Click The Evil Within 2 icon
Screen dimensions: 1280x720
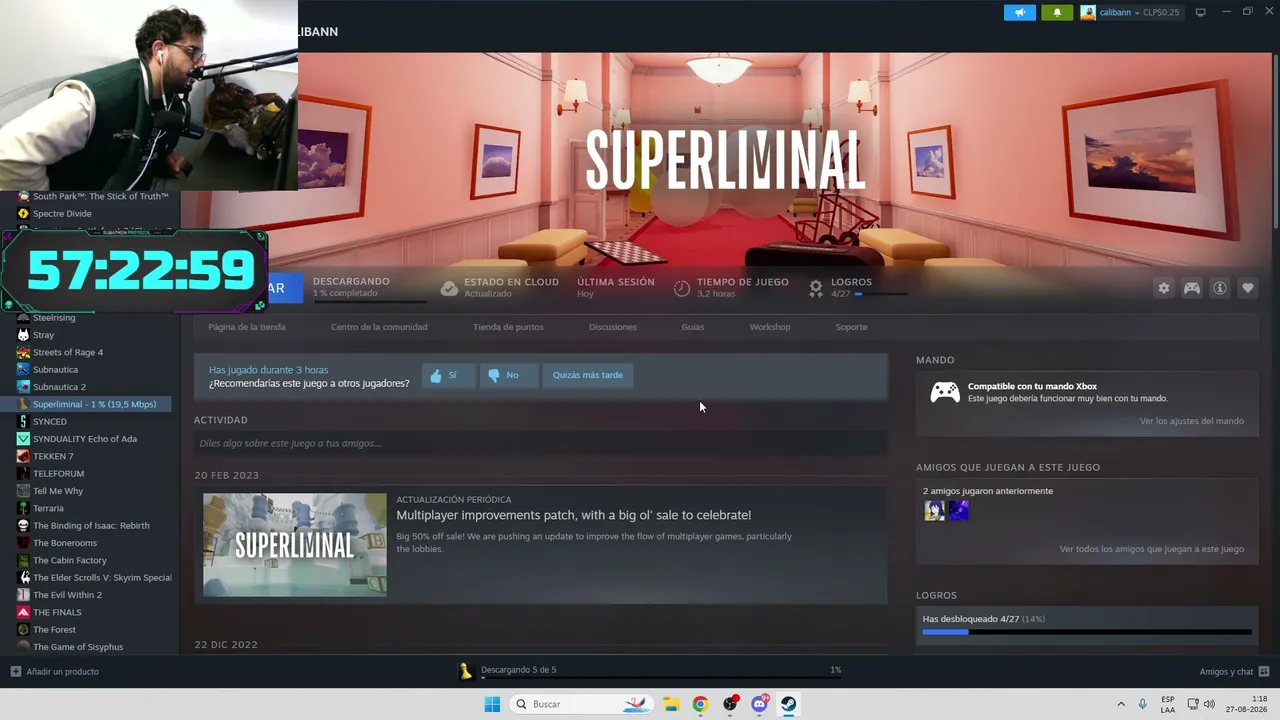pos(23,595)
